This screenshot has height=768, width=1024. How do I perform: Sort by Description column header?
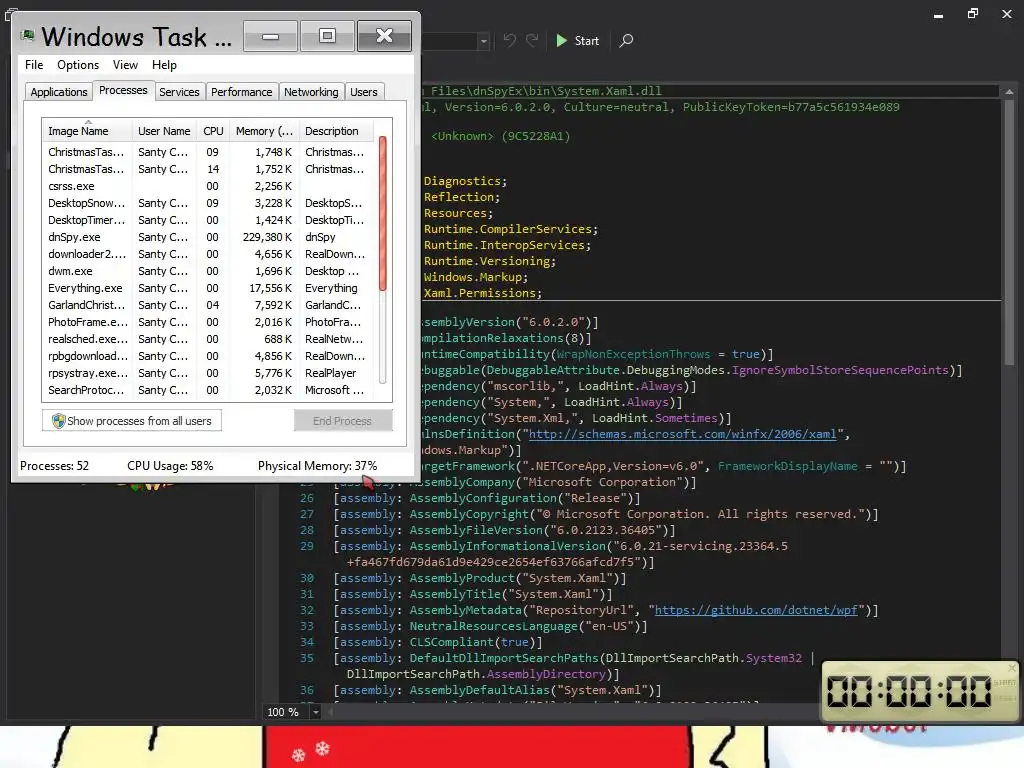point(337,131)
